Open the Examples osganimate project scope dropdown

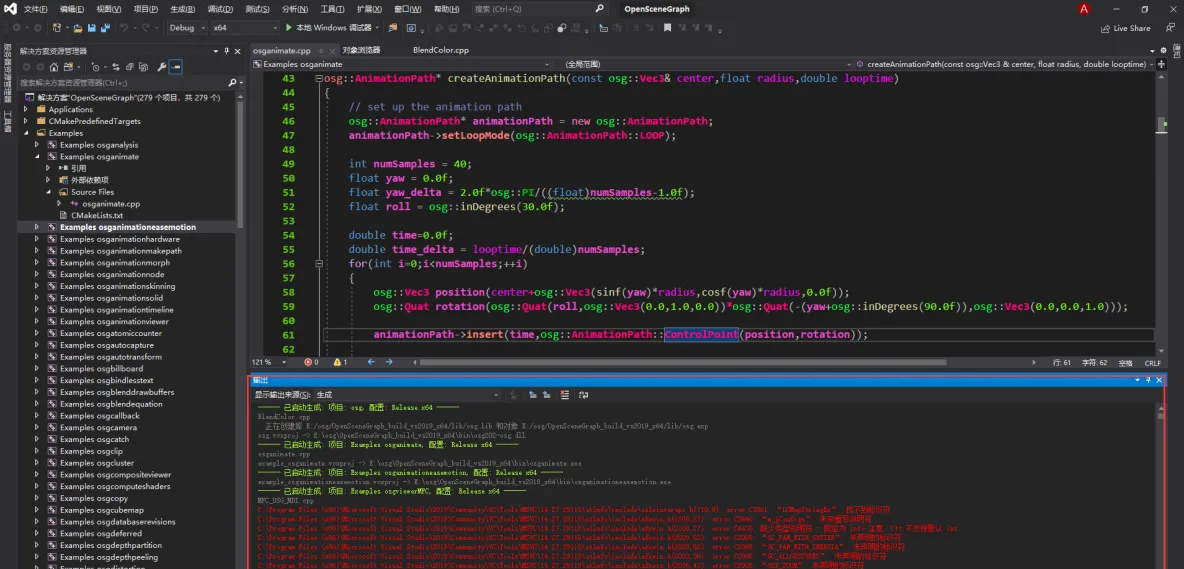[404, 65]
